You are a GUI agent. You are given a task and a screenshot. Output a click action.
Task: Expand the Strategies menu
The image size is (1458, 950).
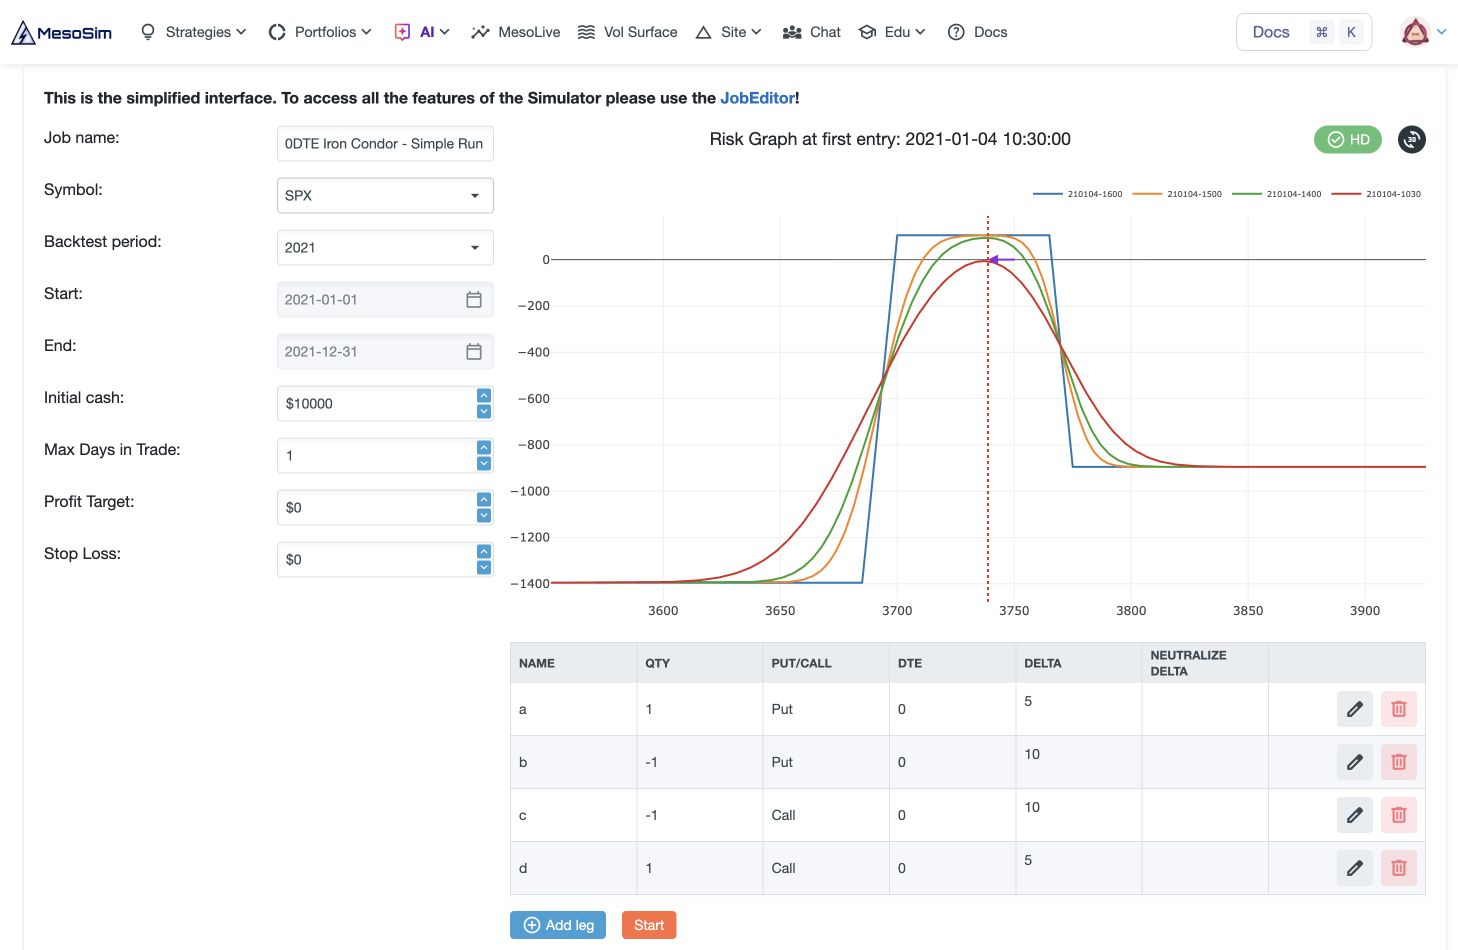194,32
